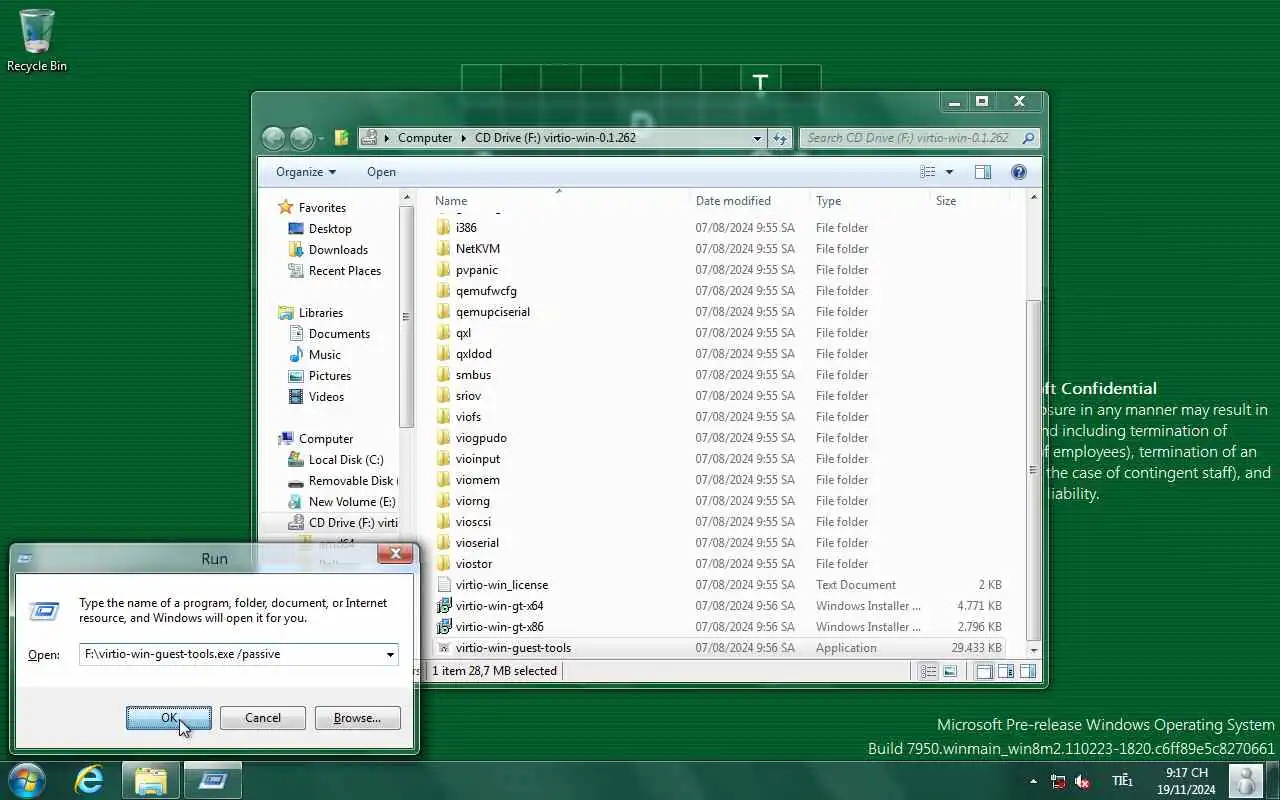Click the network status tray icon
Screen dimensions: 1280x800
pyautogui.click(x=1058, y=781)
